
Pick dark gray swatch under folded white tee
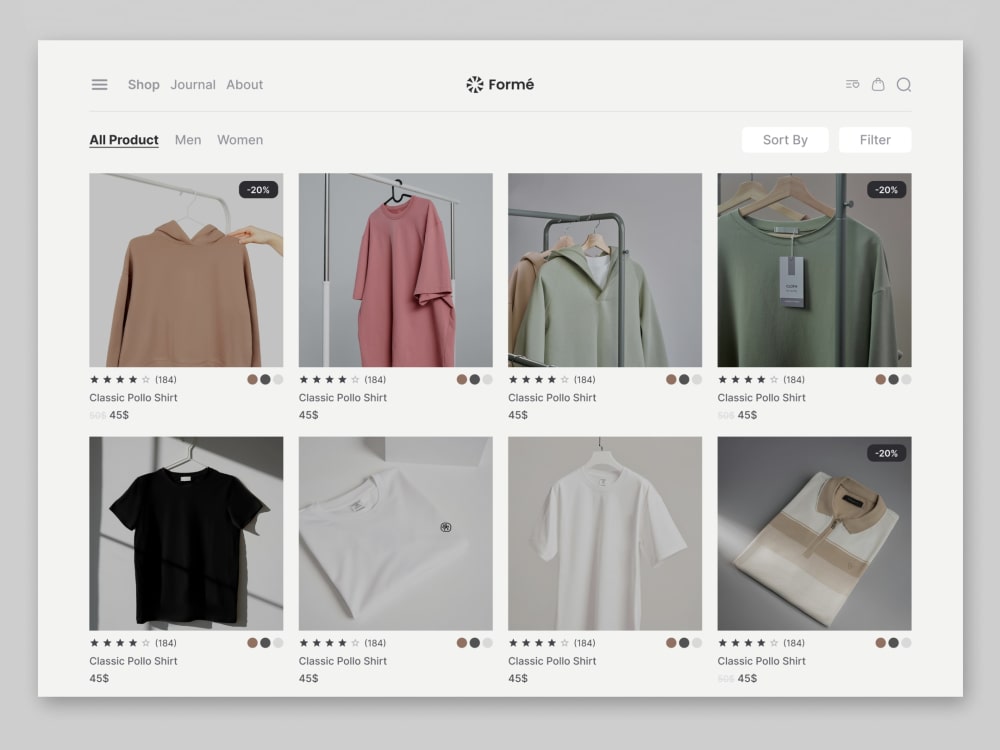click(x=474, y=643)
